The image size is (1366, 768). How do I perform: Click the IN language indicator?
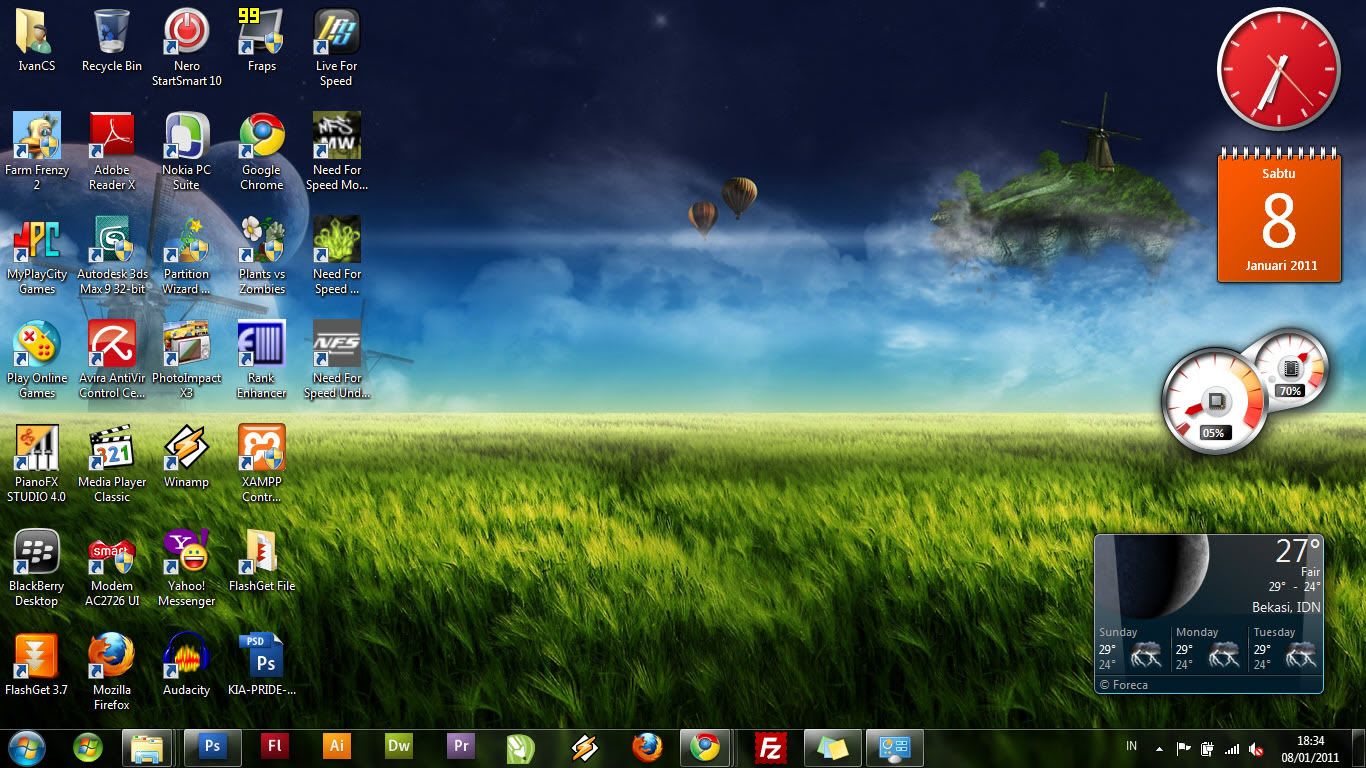pos(1131,746)
